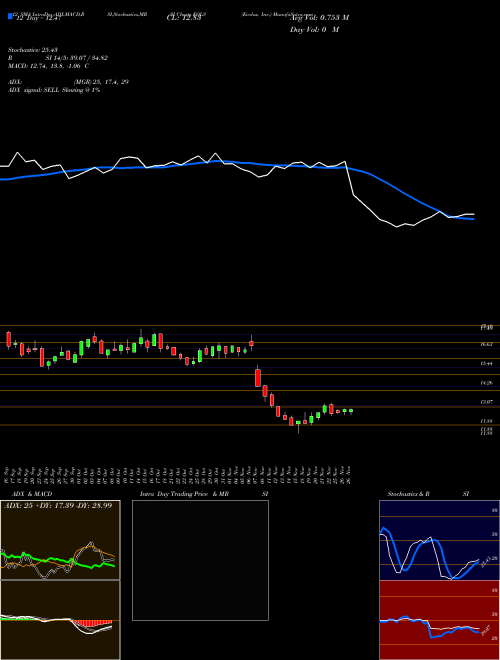Select the 'Day Vol: 0 M' text

click(314, 30)
